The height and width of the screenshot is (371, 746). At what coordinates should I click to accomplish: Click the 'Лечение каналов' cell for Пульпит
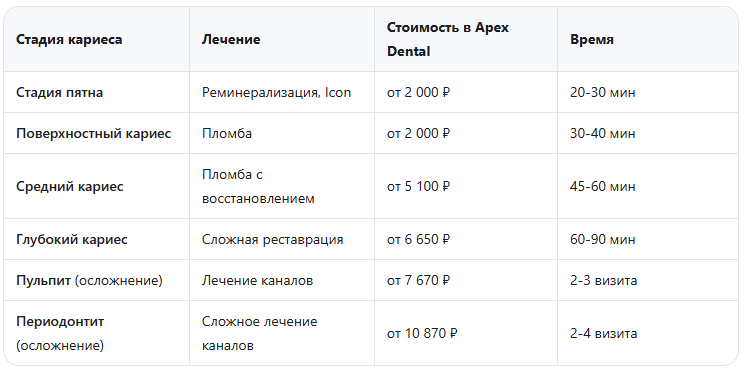click(x=257, y=281)
